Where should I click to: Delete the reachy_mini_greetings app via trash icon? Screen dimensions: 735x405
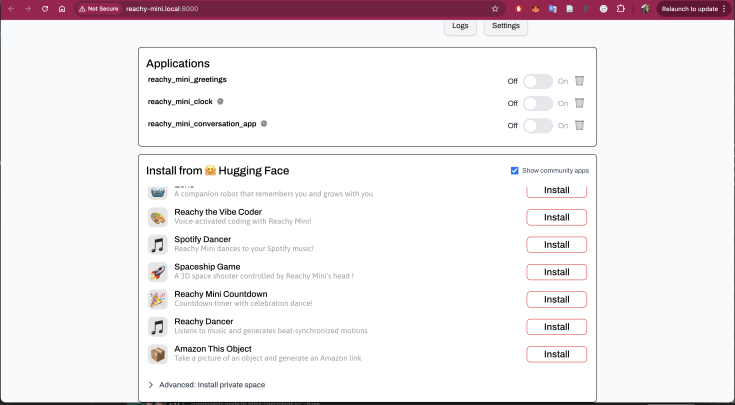click(579, 81)
